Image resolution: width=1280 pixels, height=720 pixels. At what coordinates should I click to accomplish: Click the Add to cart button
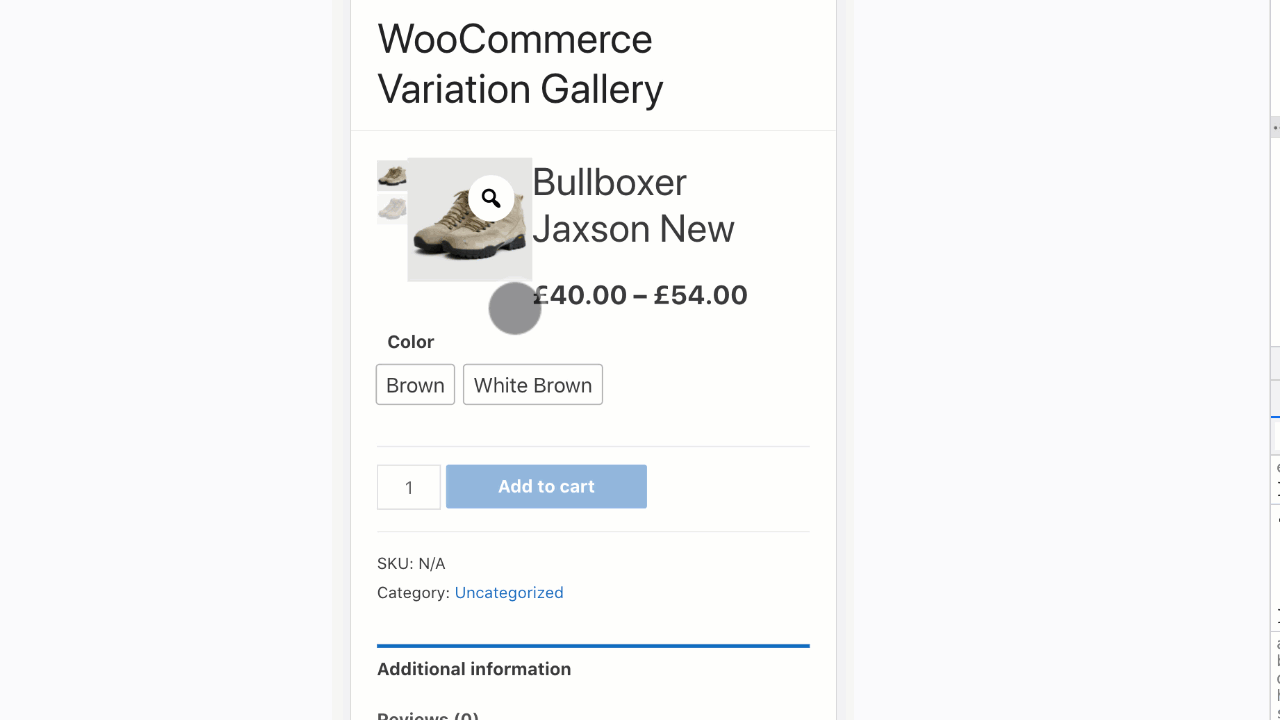pos(546,486)
